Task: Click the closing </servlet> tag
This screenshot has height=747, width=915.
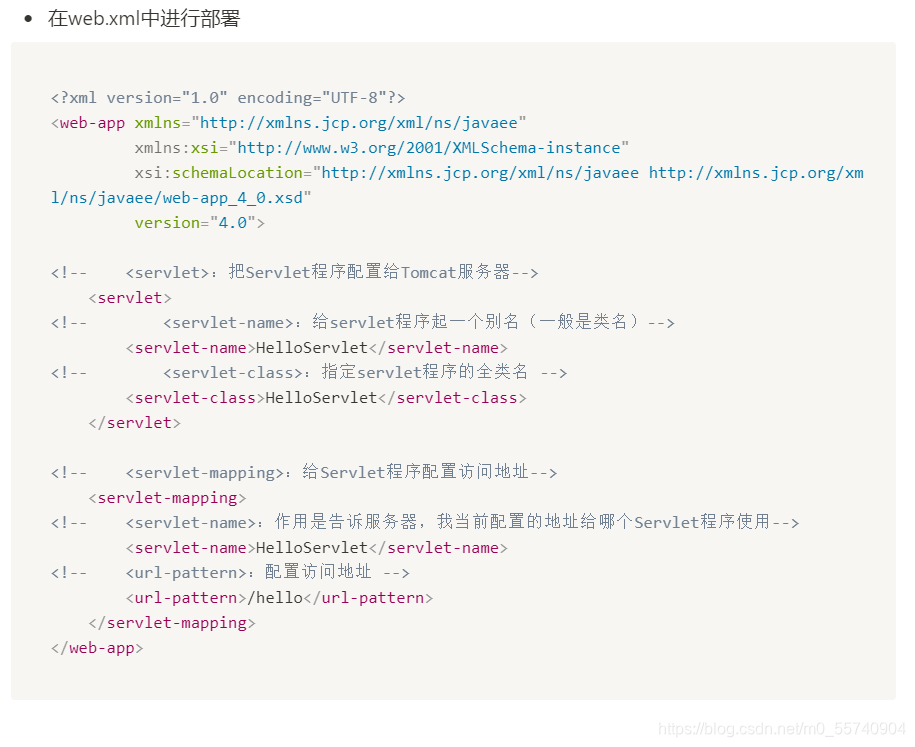Action: [x=135, y=423]
